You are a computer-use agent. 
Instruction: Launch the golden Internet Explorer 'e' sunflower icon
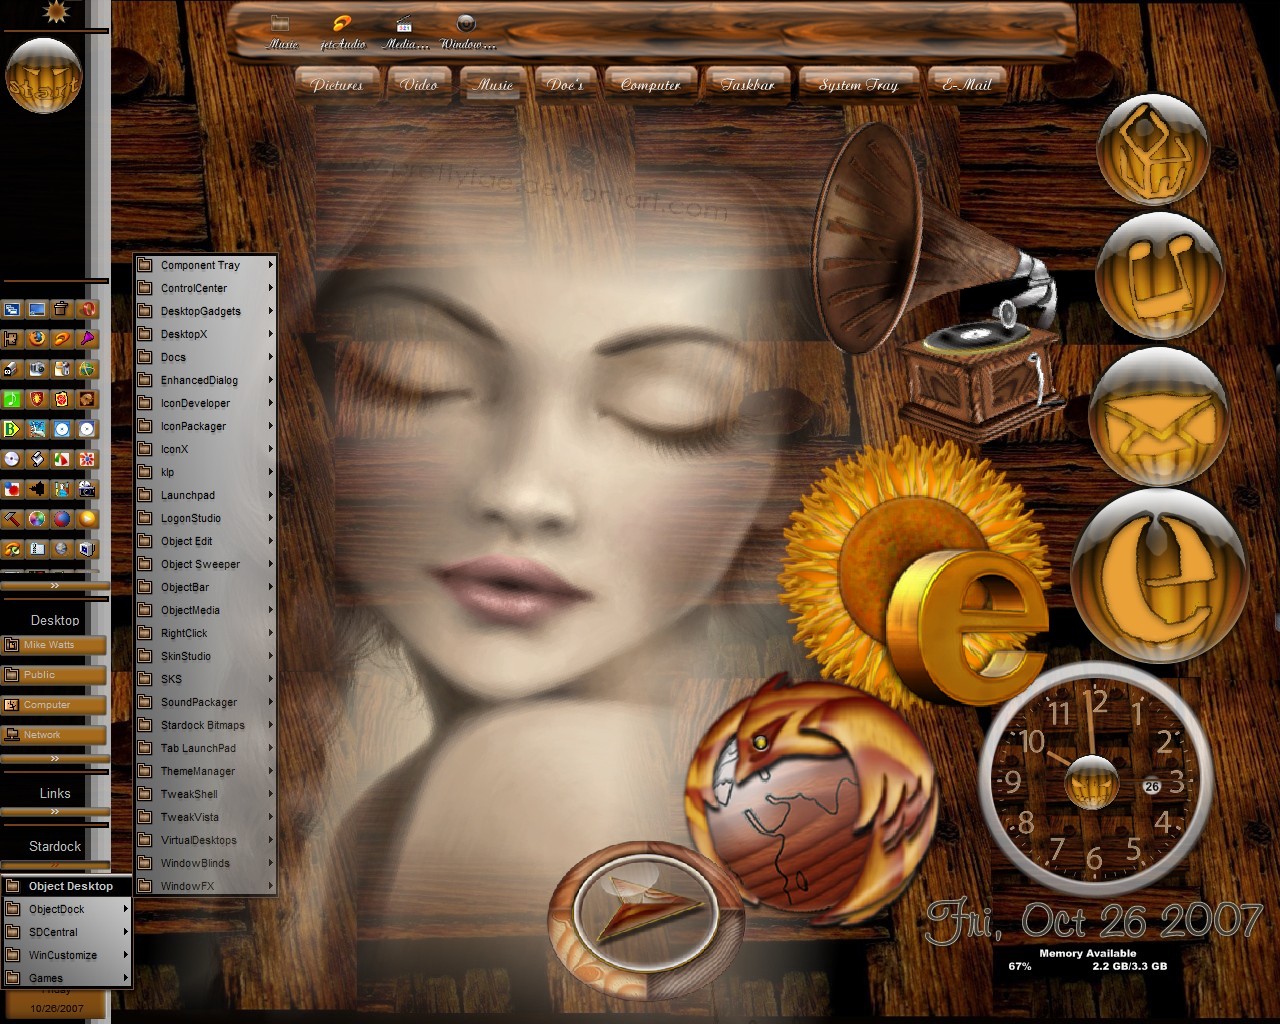coord(920,580)
